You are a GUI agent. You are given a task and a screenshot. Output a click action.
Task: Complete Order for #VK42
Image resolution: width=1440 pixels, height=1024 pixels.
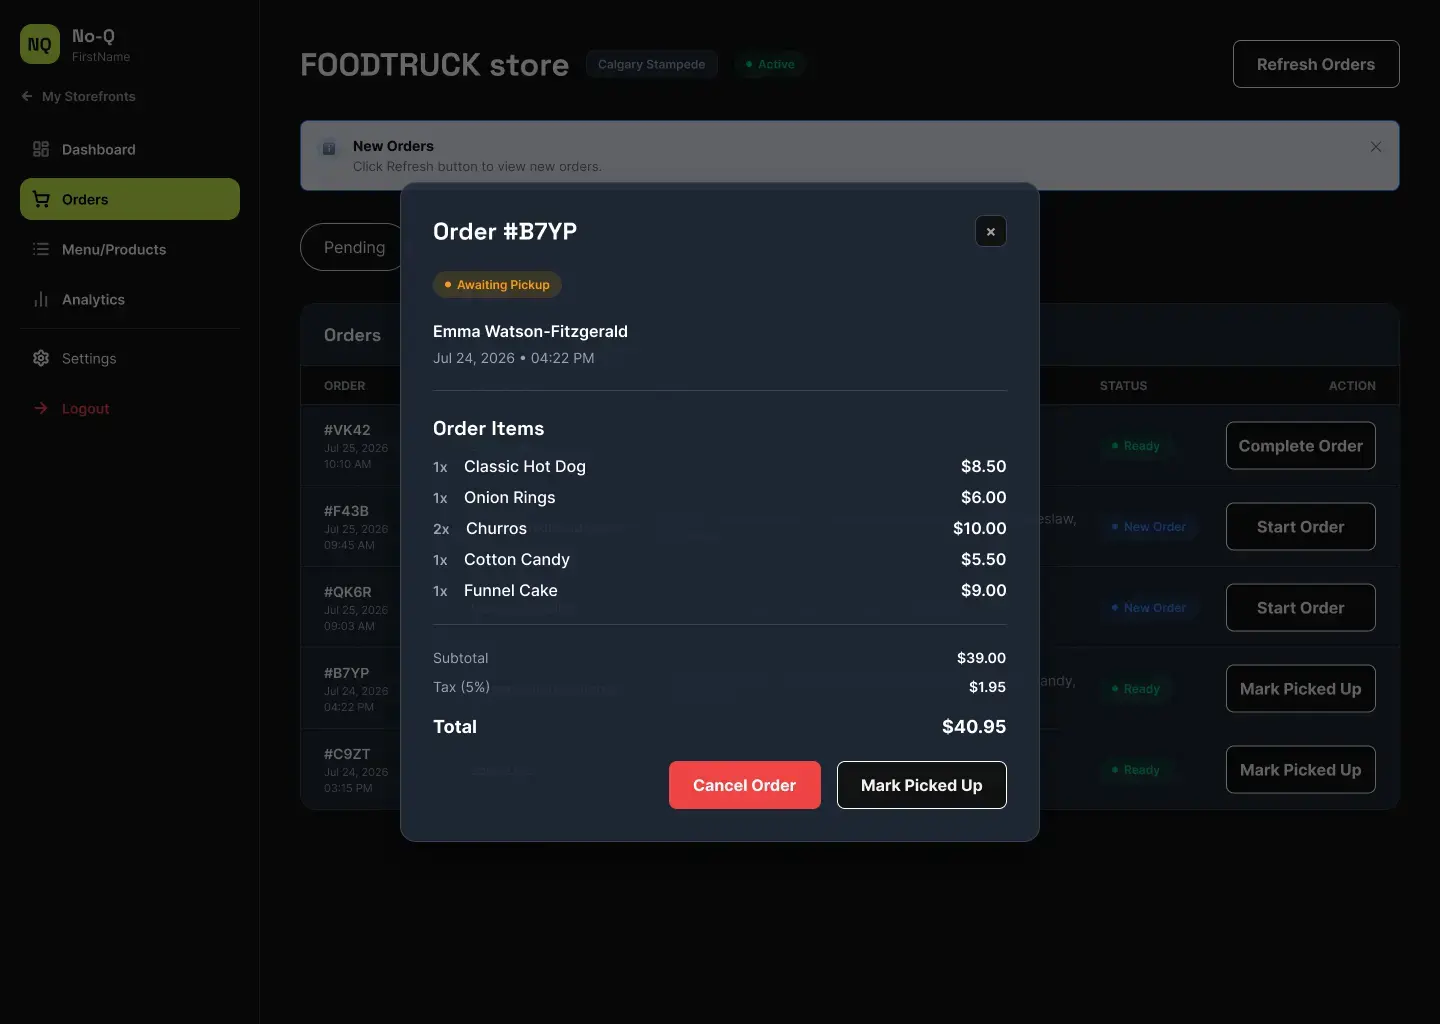[1301, 446]
